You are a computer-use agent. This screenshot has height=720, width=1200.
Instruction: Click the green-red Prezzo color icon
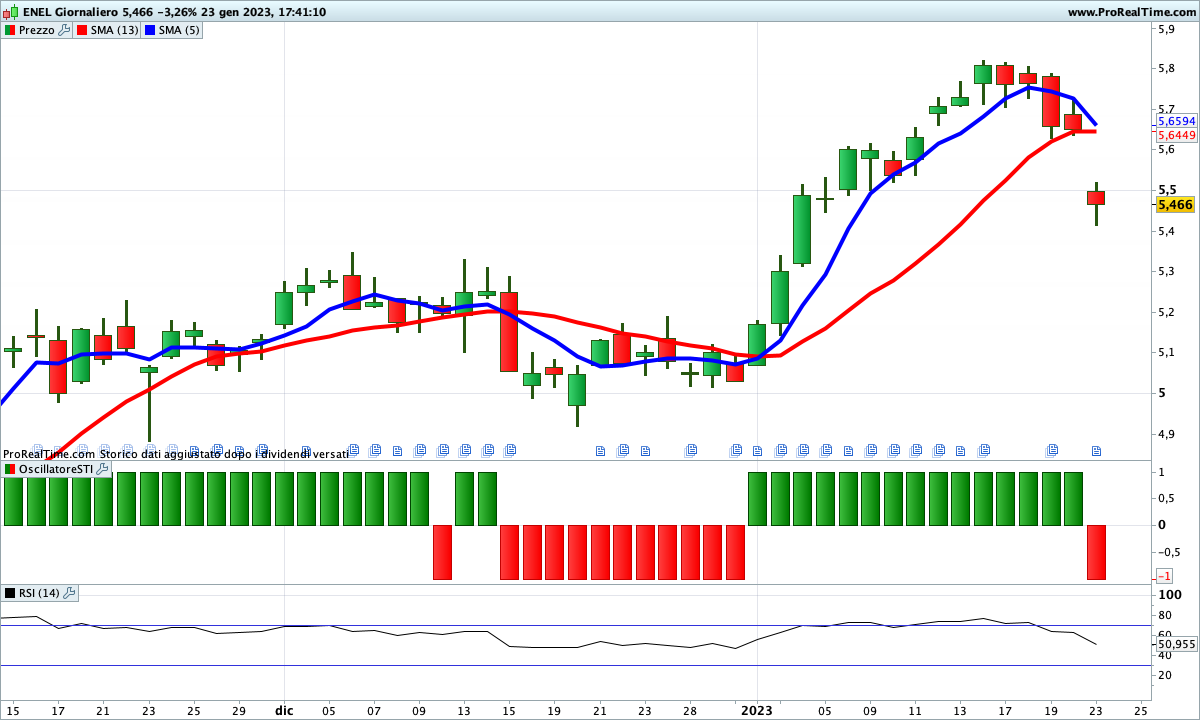(x=10, y=30)
